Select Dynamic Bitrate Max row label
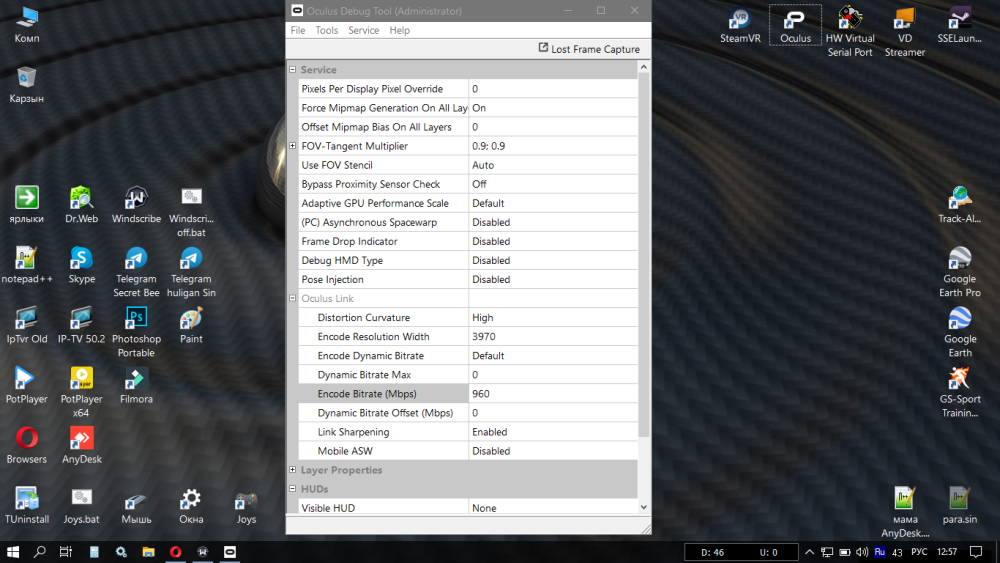The image size is (1000, 563). 364,375
